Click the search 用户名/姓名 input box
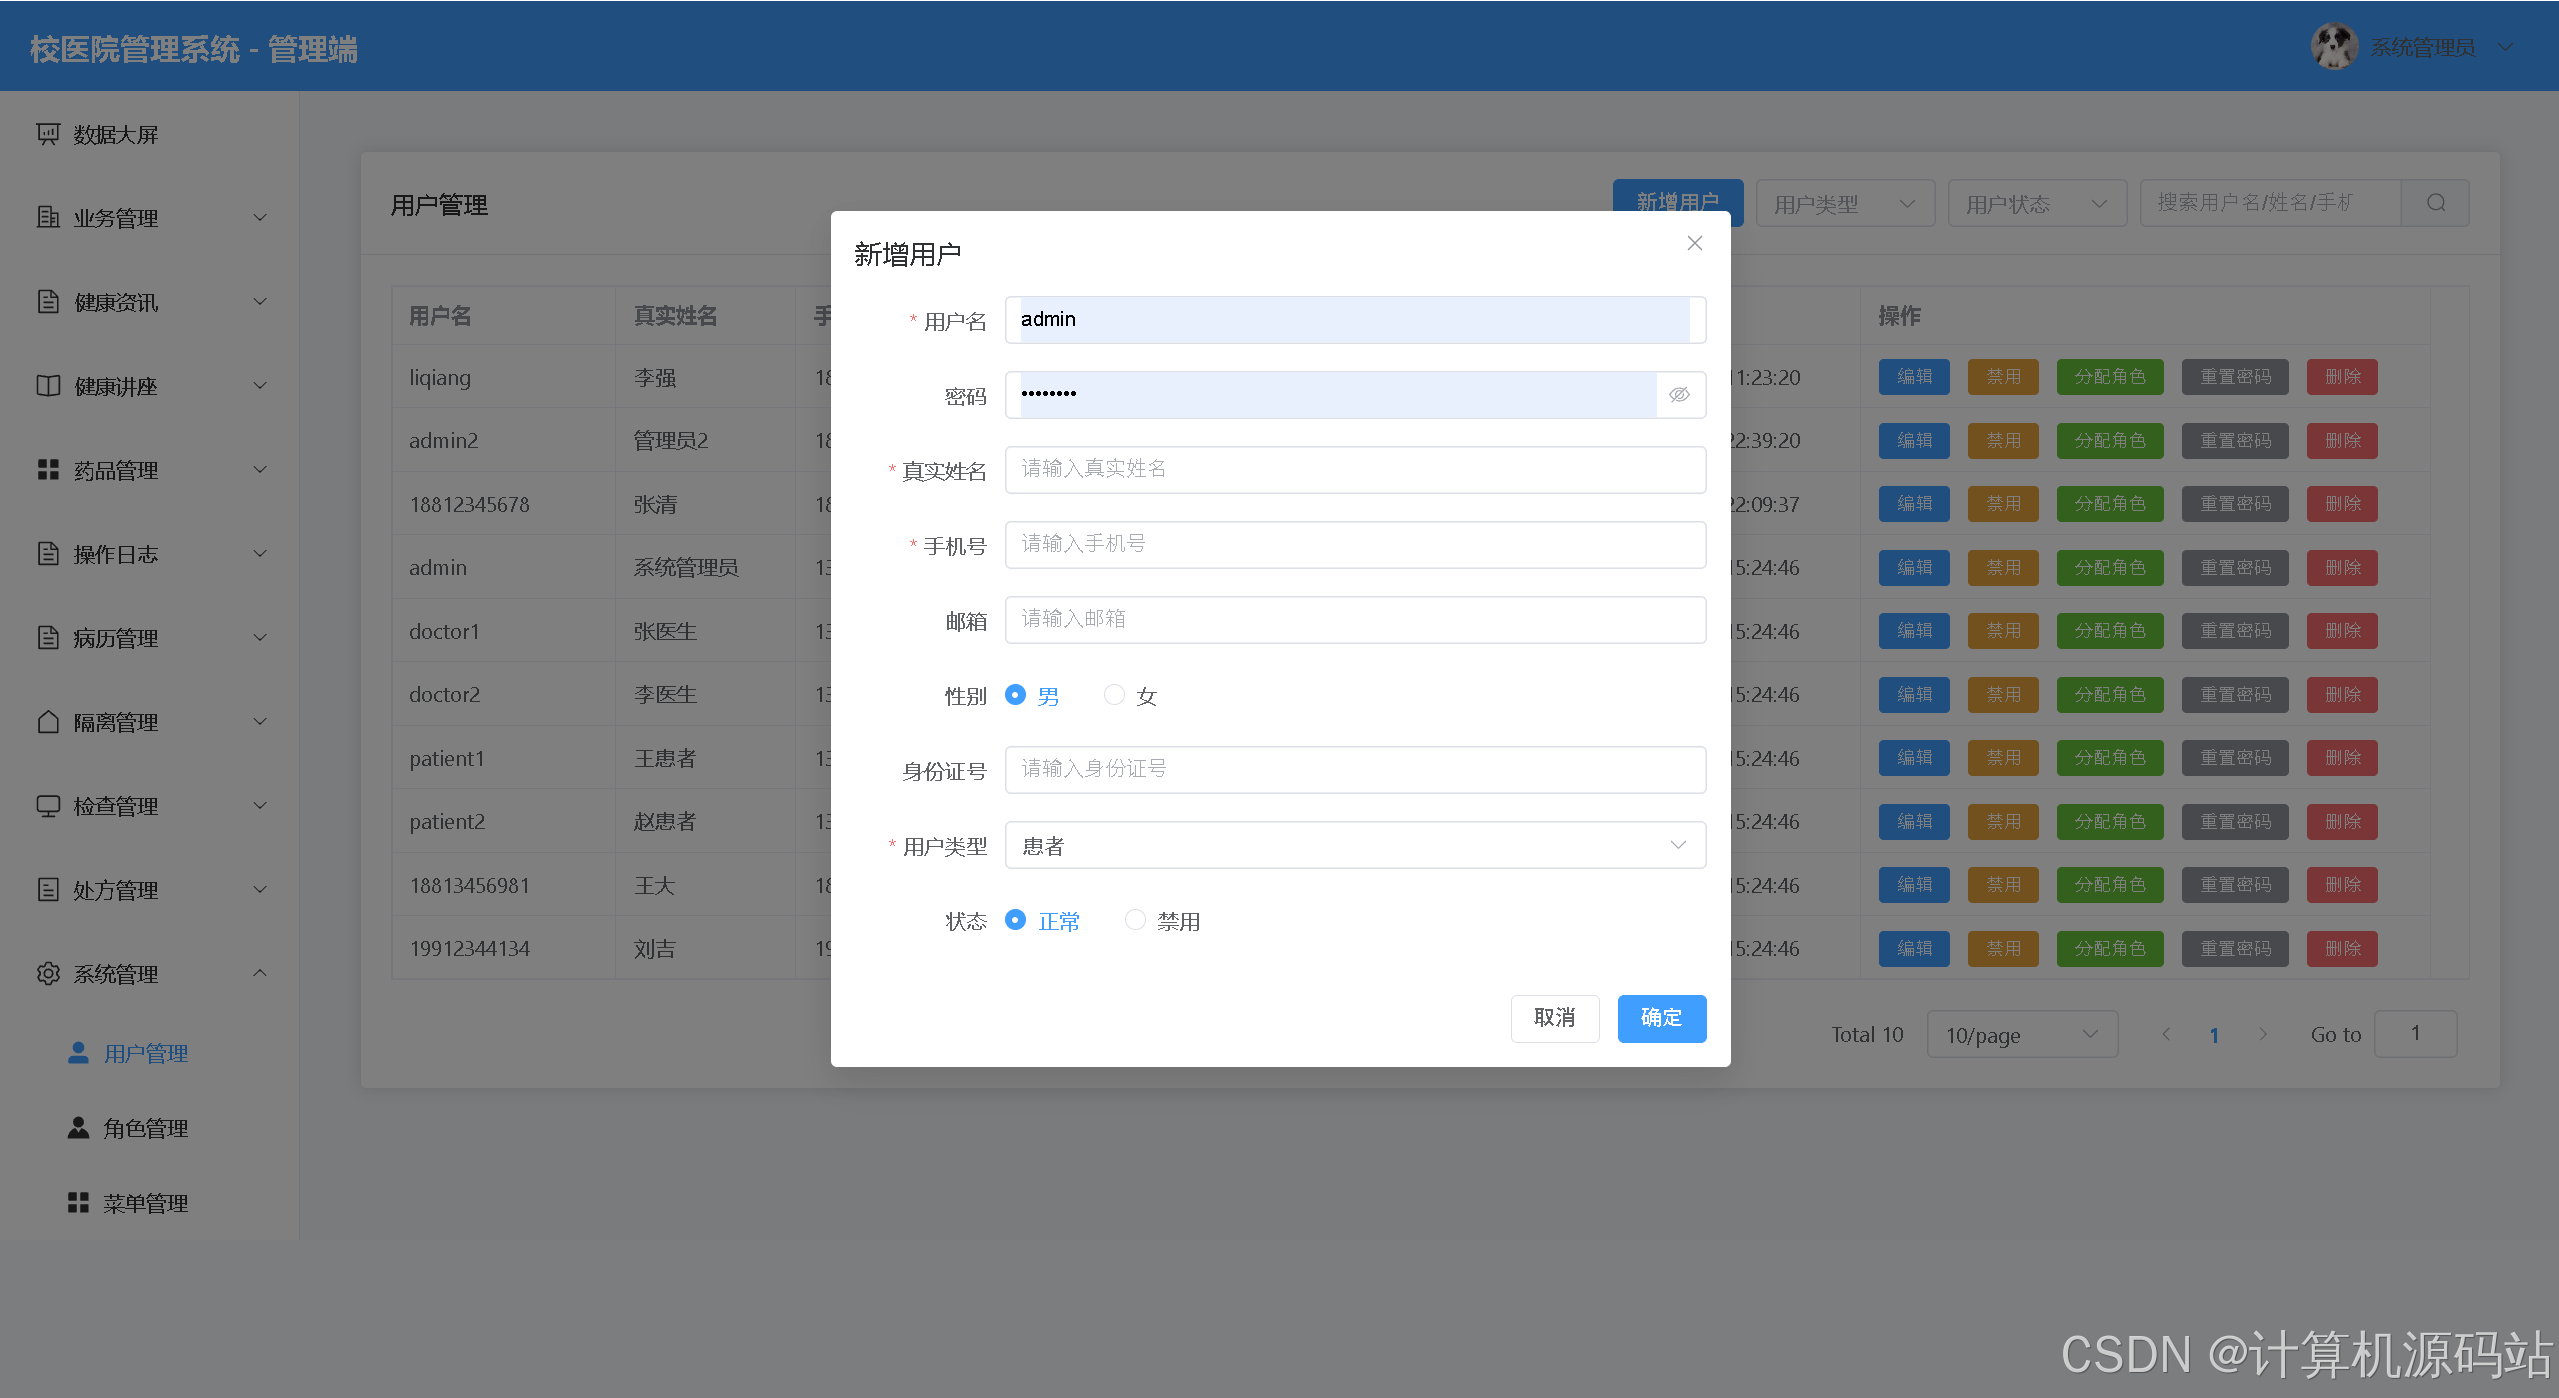 coord(2270,203)
